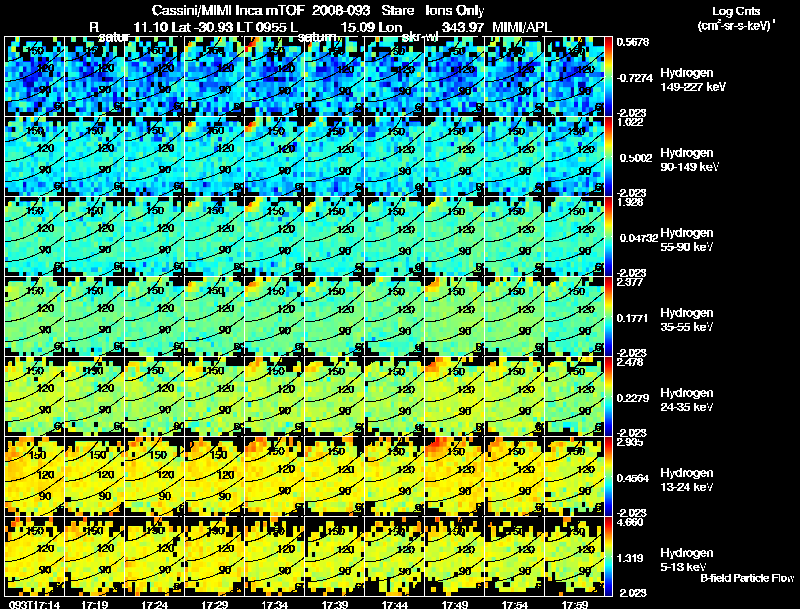Click the colorbar value '-0.7274'
The image size is (800, 609).
pos(635,78)
